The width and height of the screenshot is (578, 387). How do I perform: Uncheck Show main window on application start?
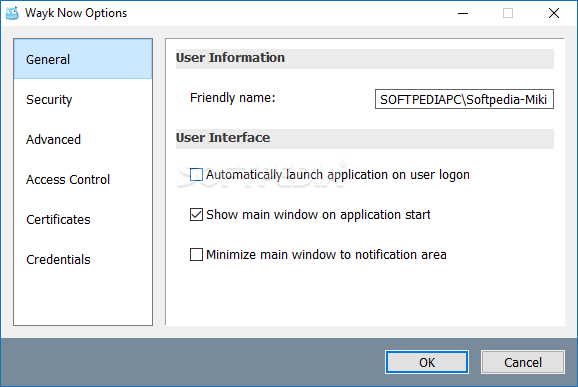pyautogui.click(x=196, y=215)
